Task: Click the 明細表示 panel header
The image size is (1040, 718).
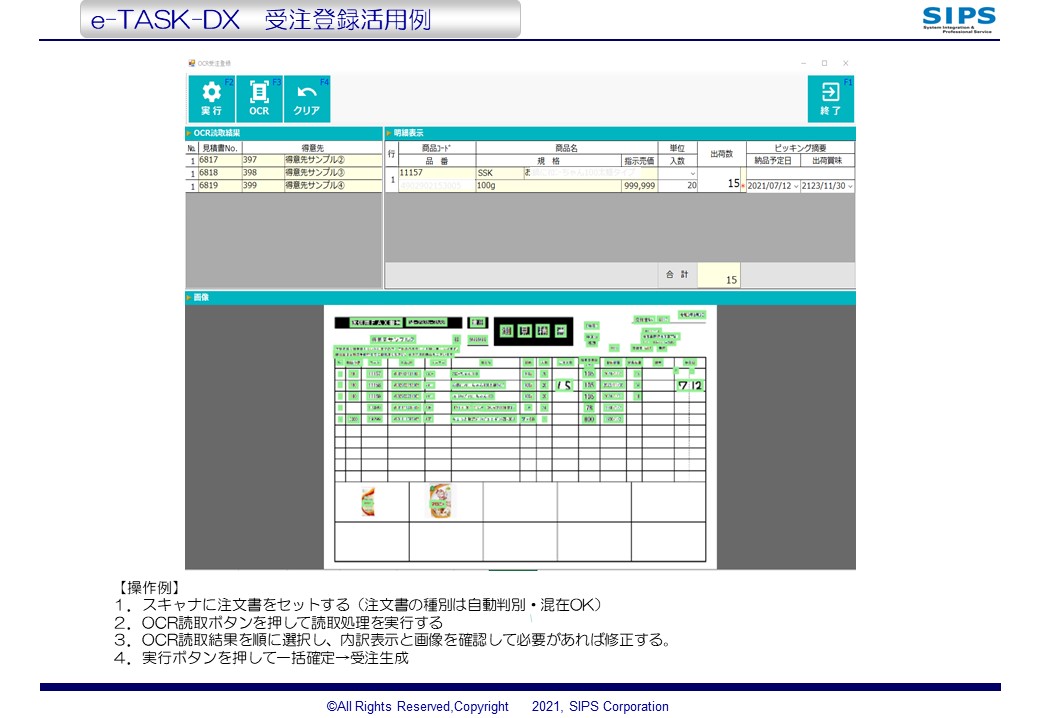Action: pyautogui.click(x=619, y=133)
